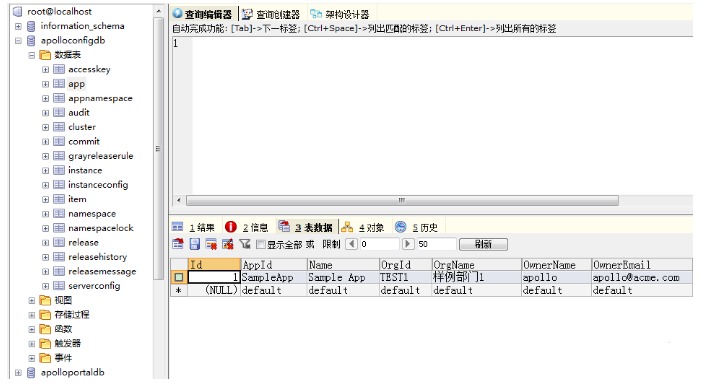Click the OwnerName column header
This screenshot has width=713, height=392.
click(556, 265)
